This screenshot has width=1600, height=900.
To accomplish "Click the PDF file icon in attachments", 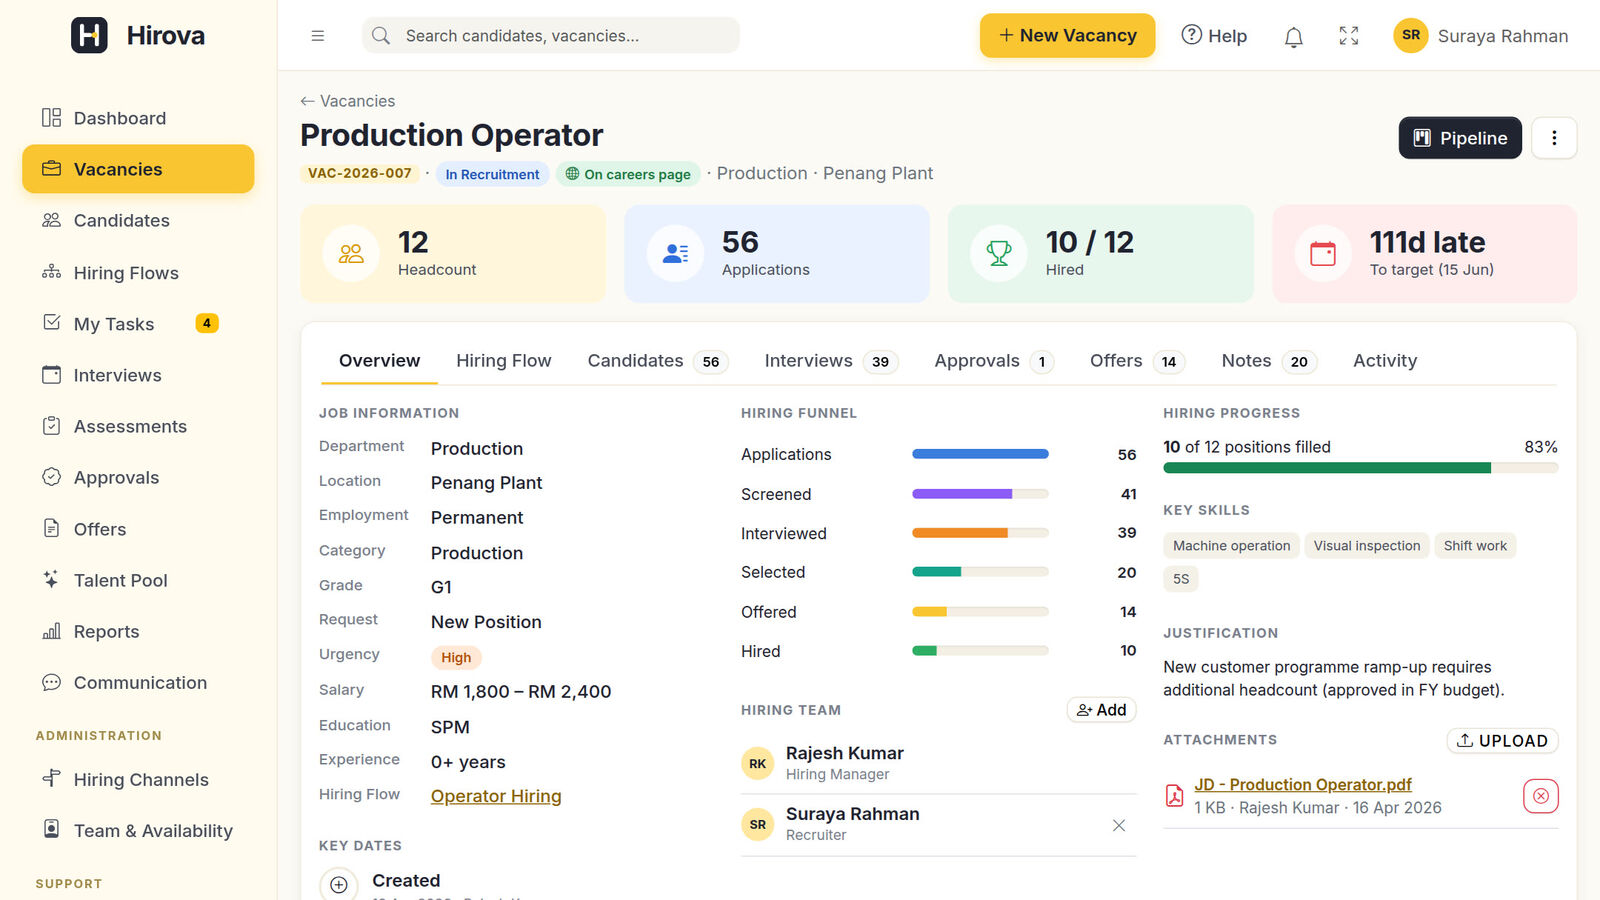I will pos(1175,796).
